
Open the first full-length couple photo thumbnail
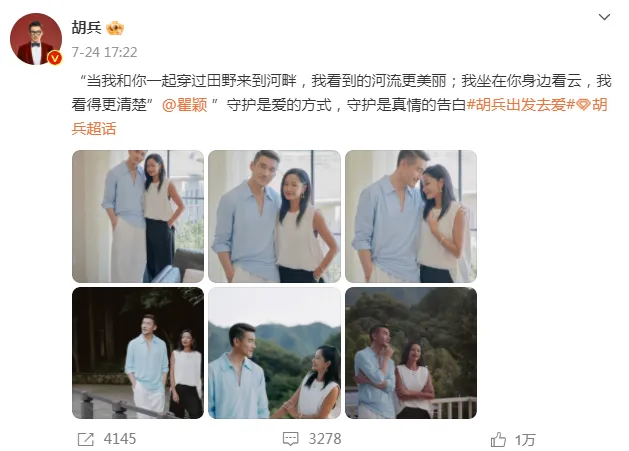click(x=138, y=216)
